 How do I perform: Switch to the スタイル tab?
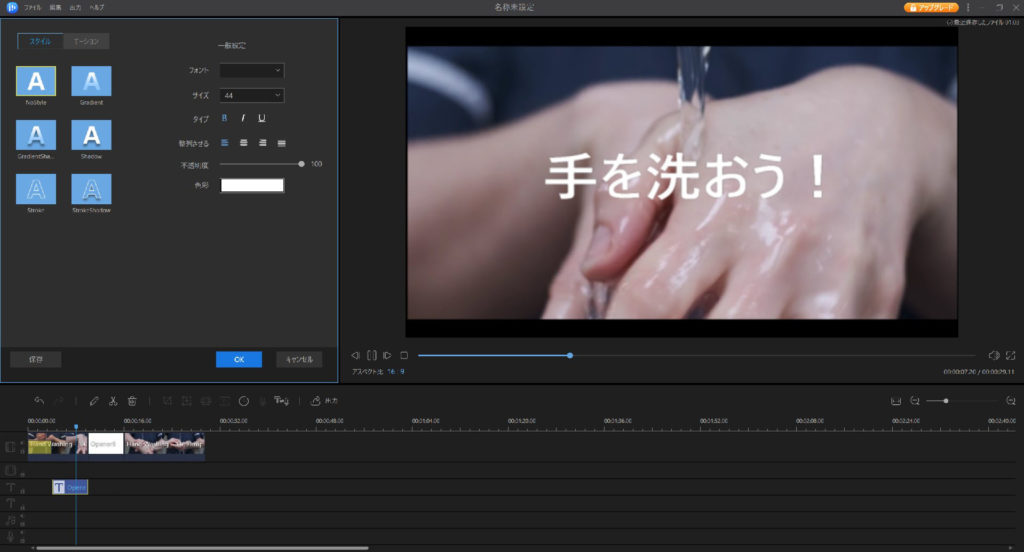pyautogui.click(x=40, y=41)
